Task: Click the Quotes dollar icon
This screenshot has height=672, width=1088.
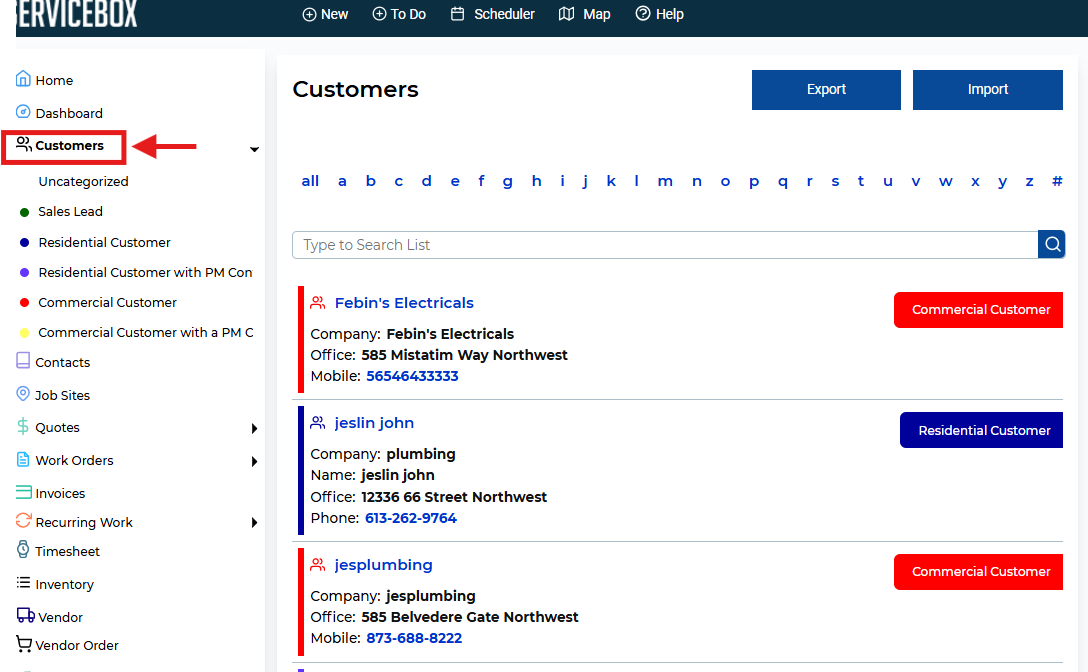Action: 23,426
